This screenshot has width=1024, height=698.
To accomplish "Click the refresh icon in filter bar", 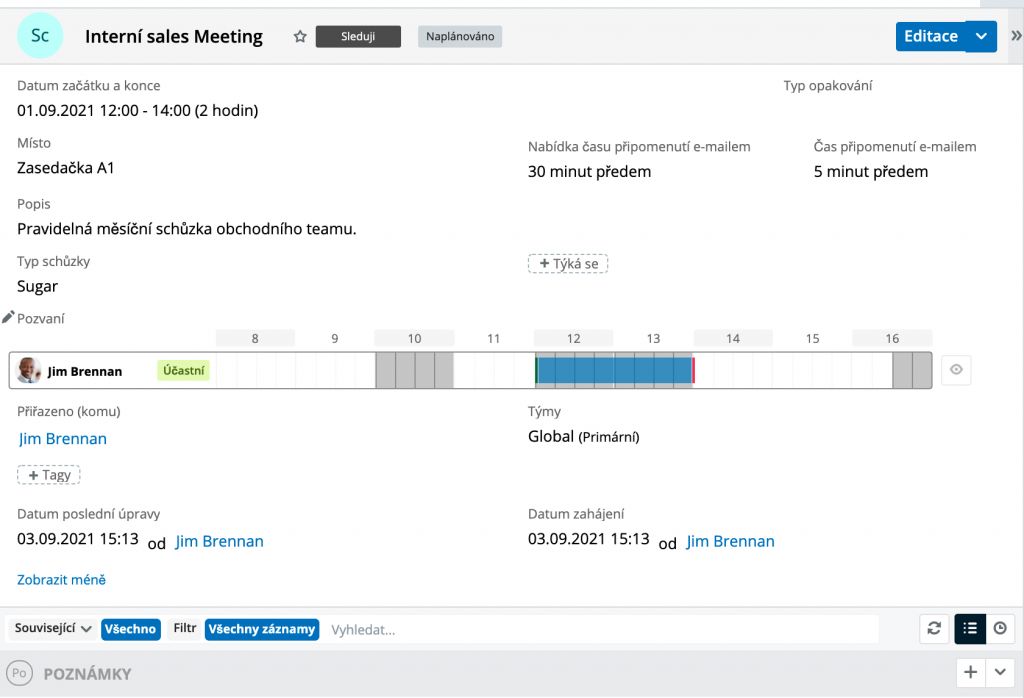I will pos(934,628).
